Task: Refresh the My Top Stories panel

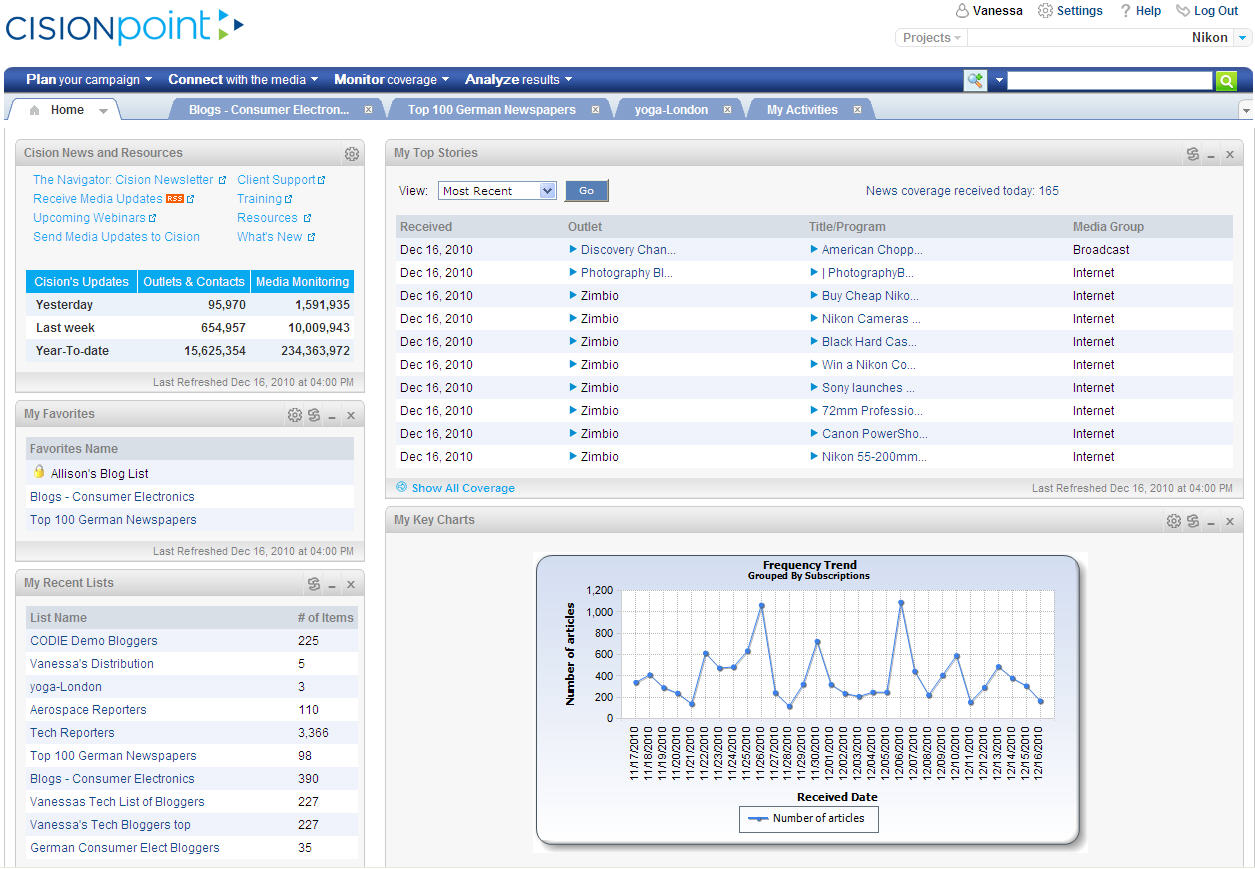Action: click(1193, 153)
